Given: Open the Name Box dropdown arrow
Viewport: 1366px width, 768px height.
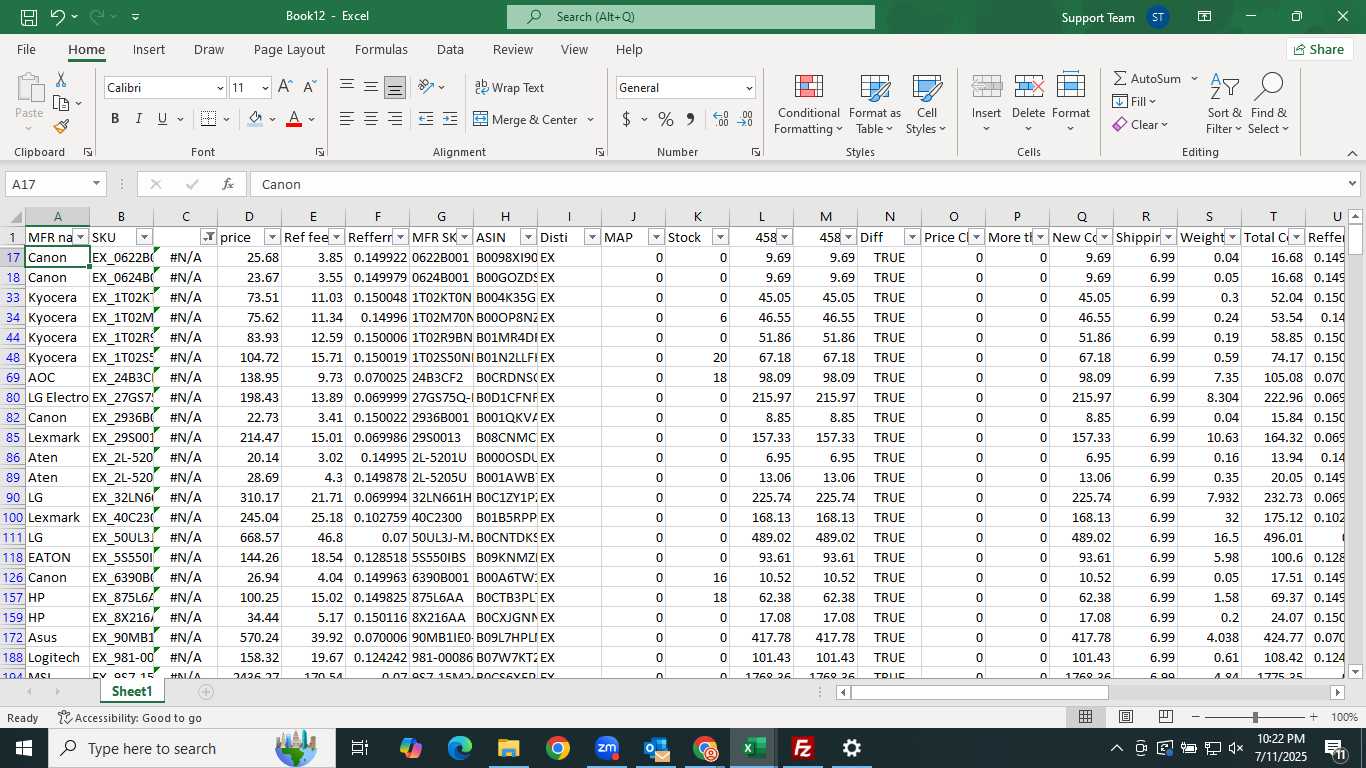Looking at the screenshot, I should (96, 184).
